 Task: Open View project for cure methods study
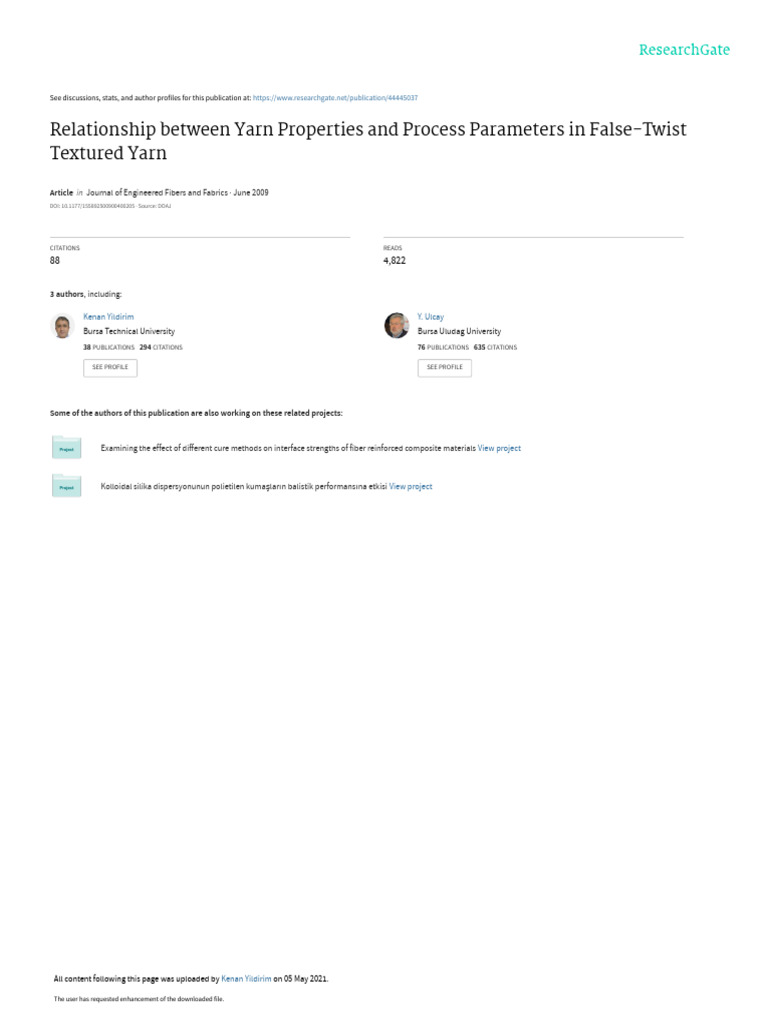click(x=499, y=448)
